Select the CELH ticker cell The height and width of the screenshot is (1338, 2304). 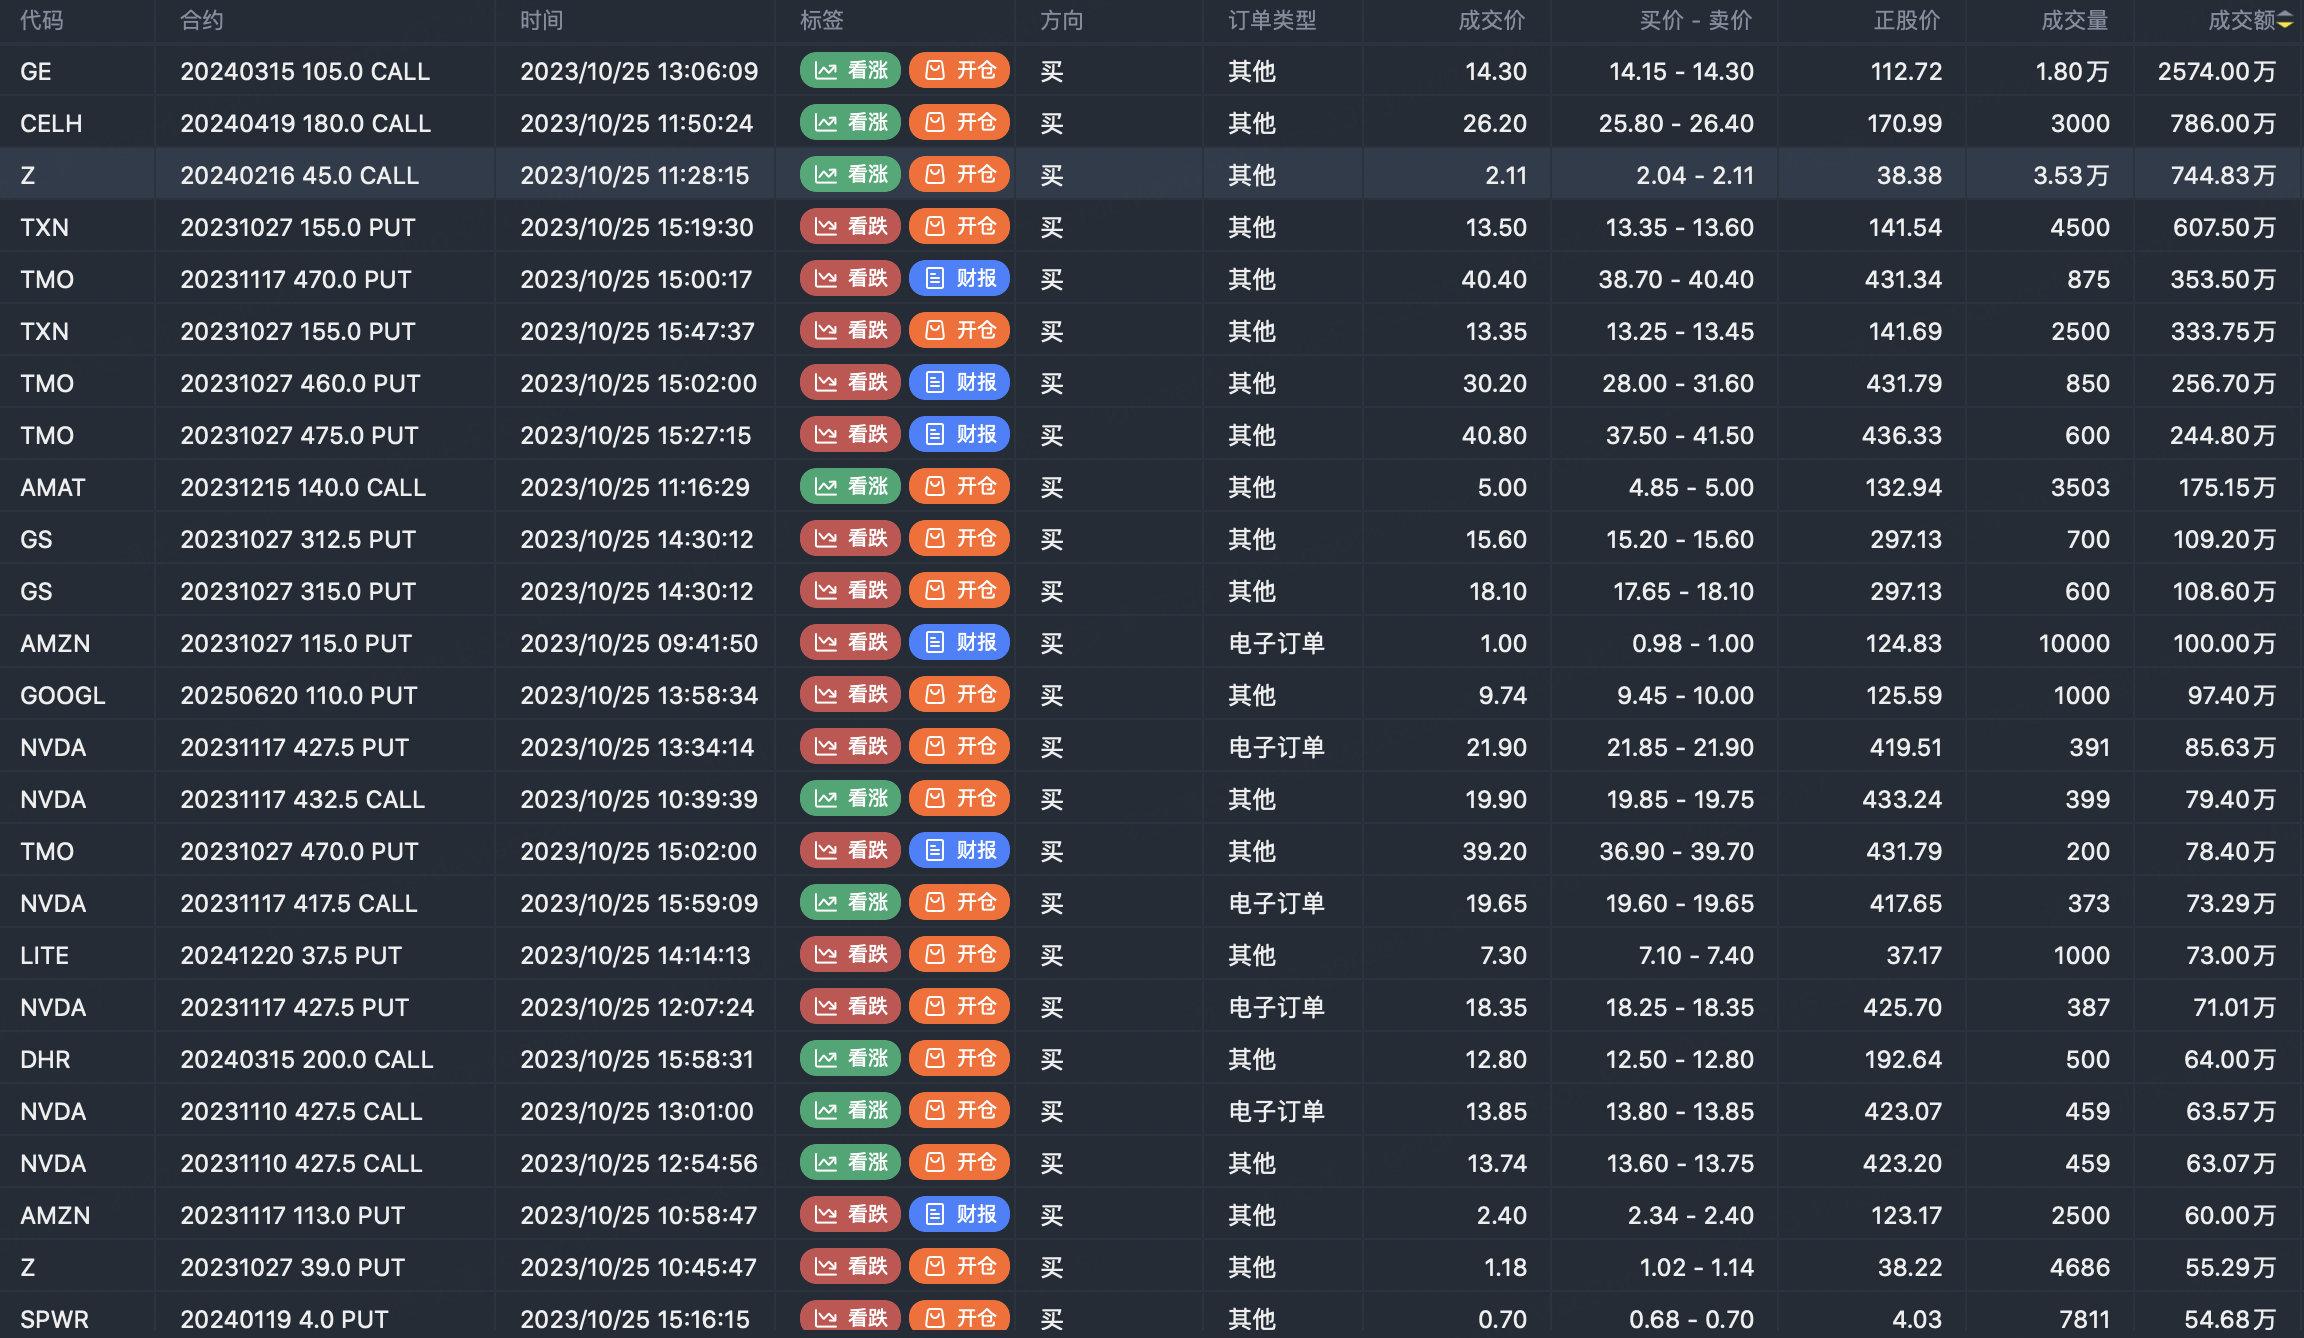point(51,124)
